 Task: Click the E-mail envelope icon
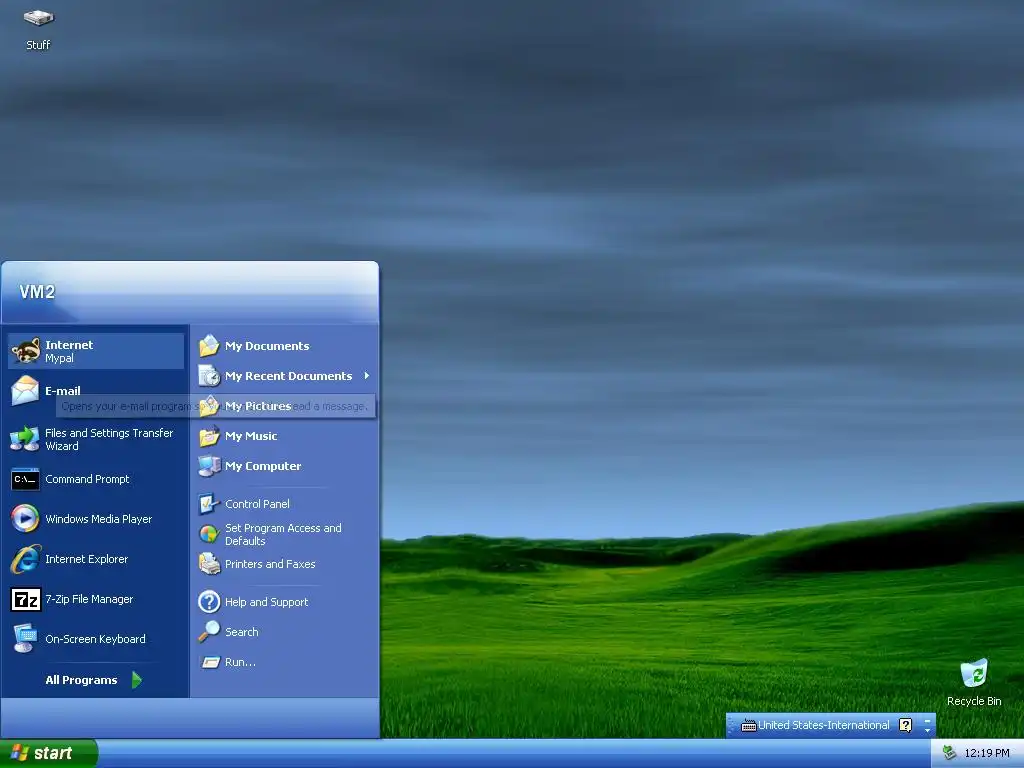(25, 391)
